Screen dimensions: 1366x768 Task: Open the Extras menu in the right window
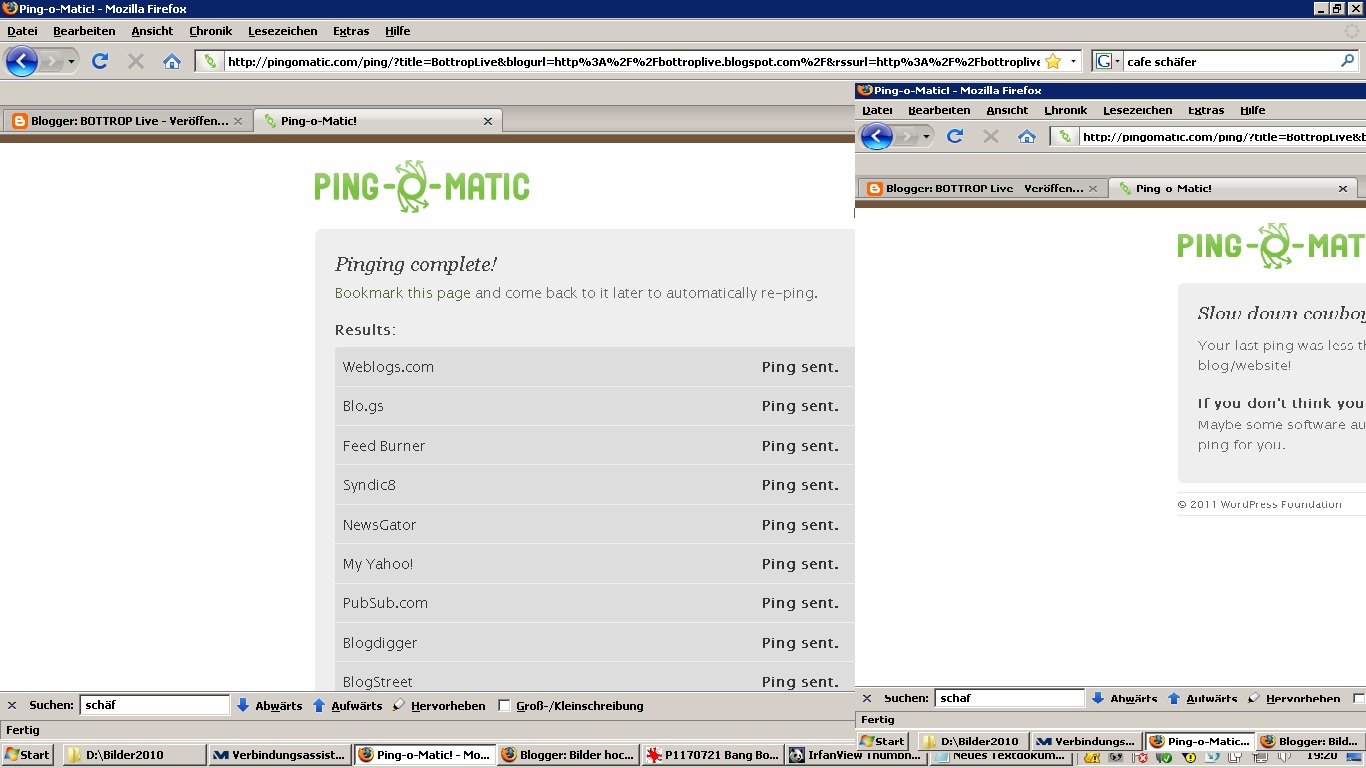click(1206, 110)
